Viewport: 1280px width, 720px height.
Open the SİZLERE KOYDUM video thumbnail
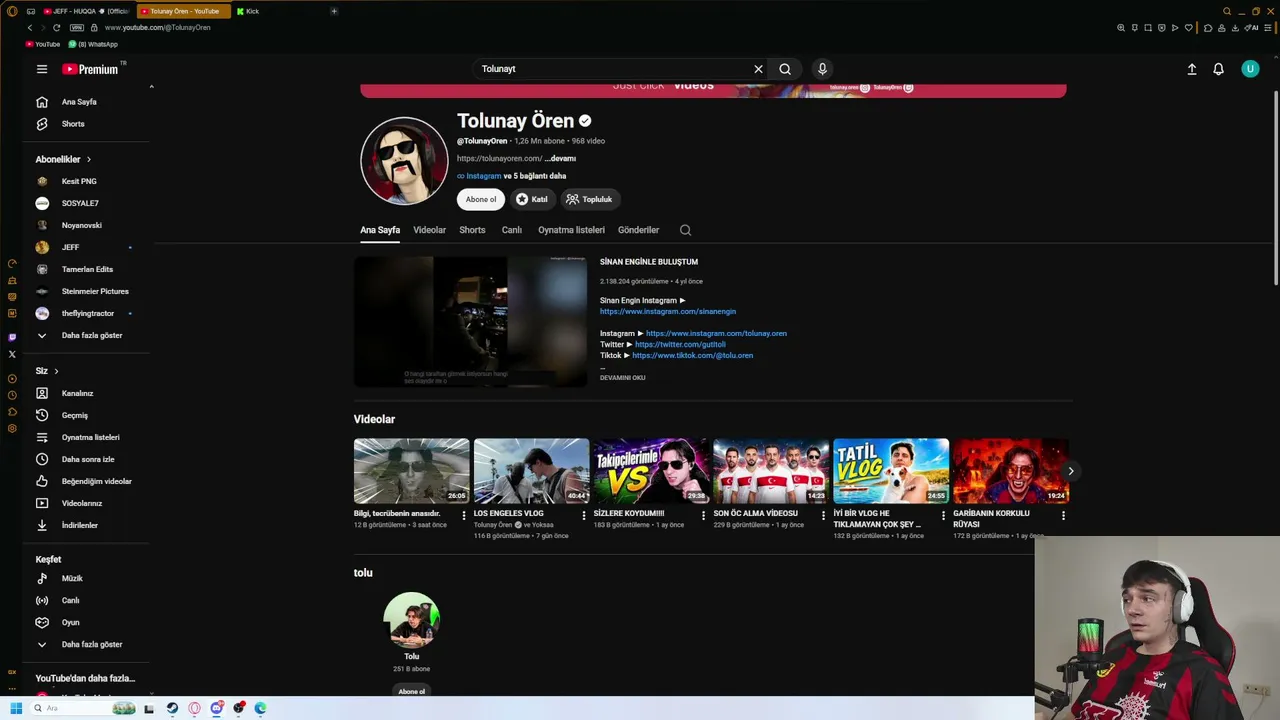coord(651,471)
